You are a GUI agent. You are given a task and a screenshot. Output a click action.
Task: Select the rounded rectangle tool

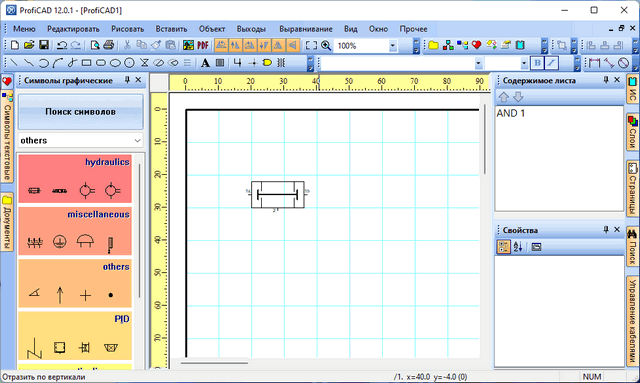point(101,63)
